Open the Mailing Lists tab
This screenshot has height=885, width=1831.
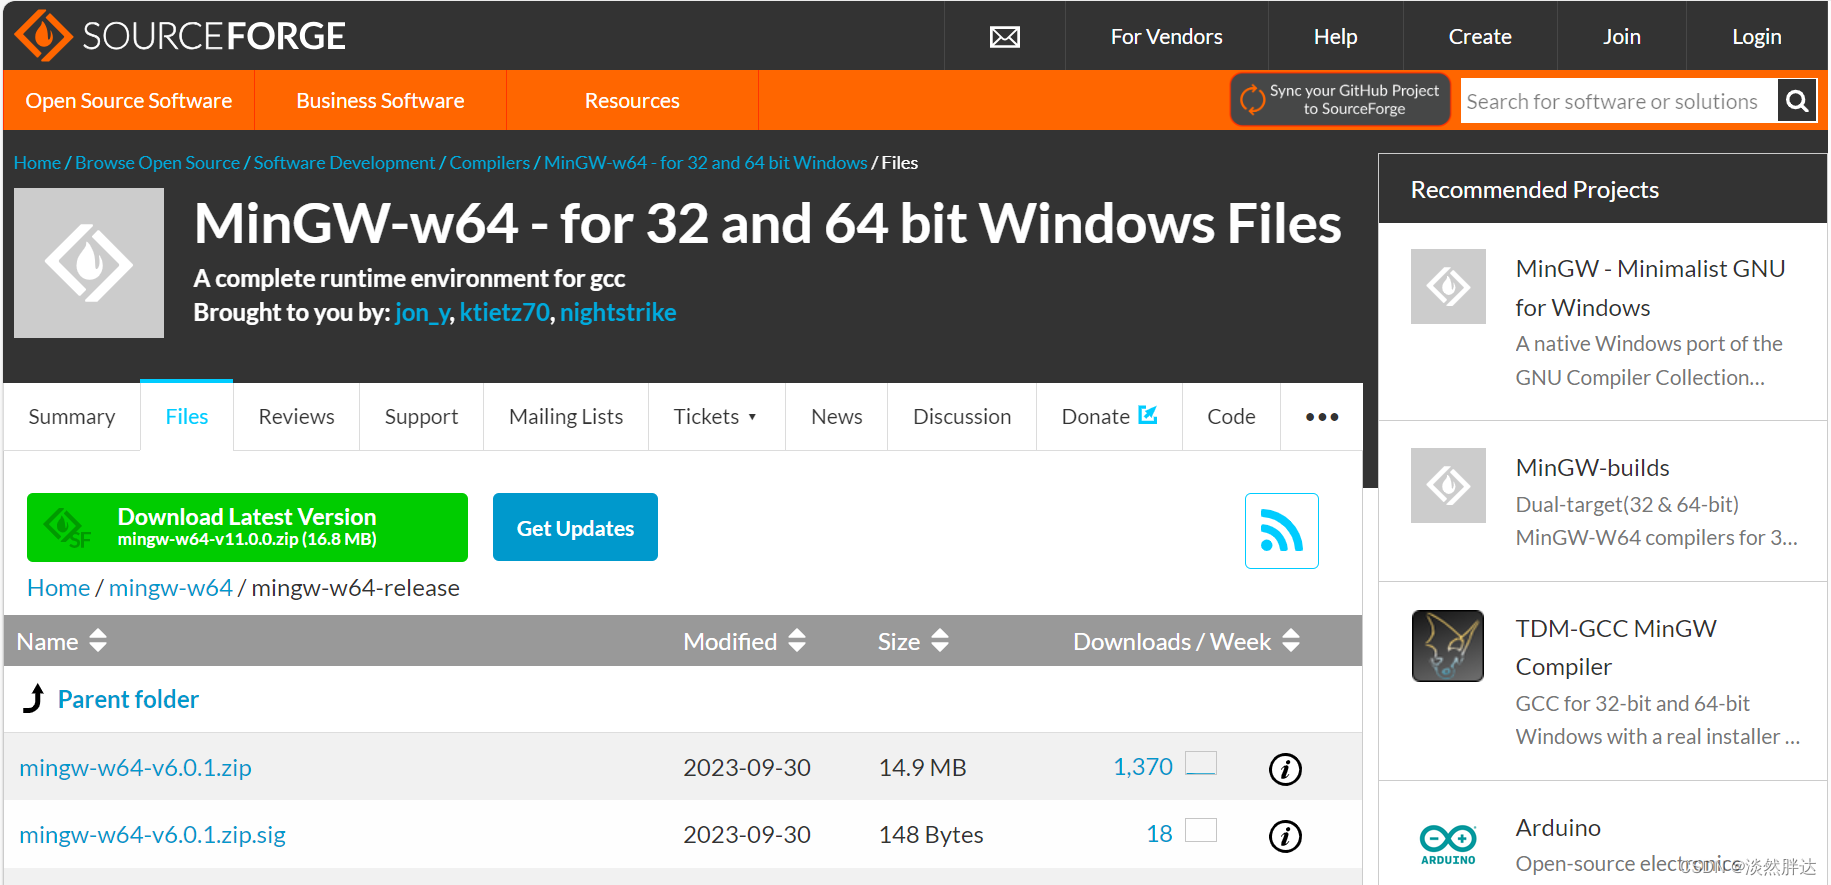(x=566, y=417)
